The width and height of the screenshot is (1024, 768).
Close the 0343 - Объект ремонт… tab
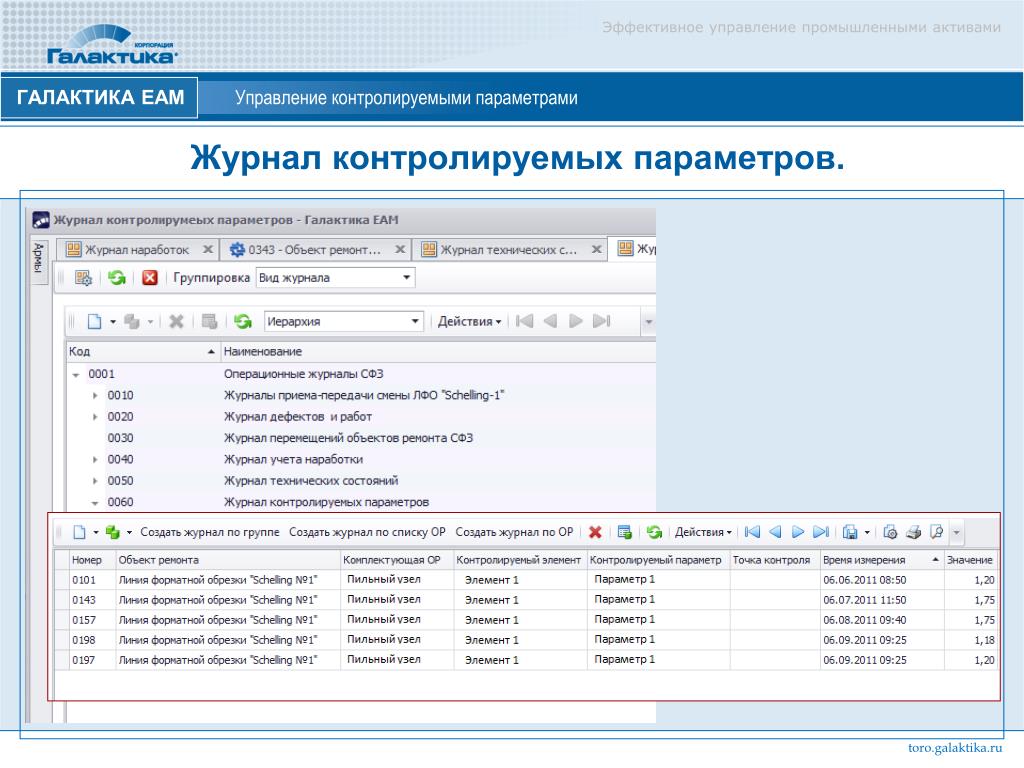pos(400,249)
